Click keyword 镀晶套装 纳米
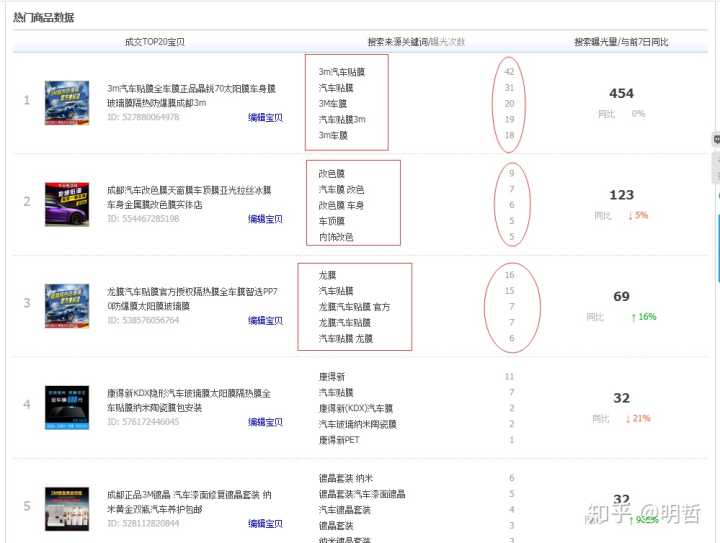The height and width of the screenshot is (543, 720). pos(346,478)
